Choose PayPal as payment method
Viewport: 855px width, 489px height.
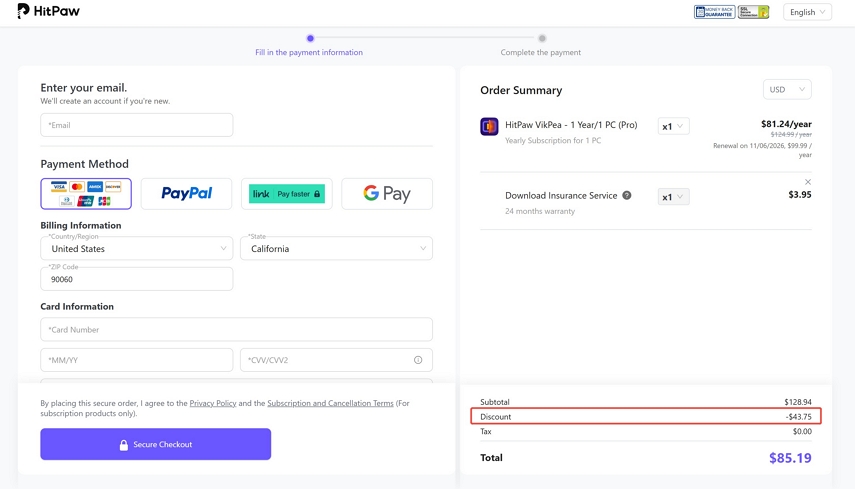pyautogui.click(x=186, y=194)
